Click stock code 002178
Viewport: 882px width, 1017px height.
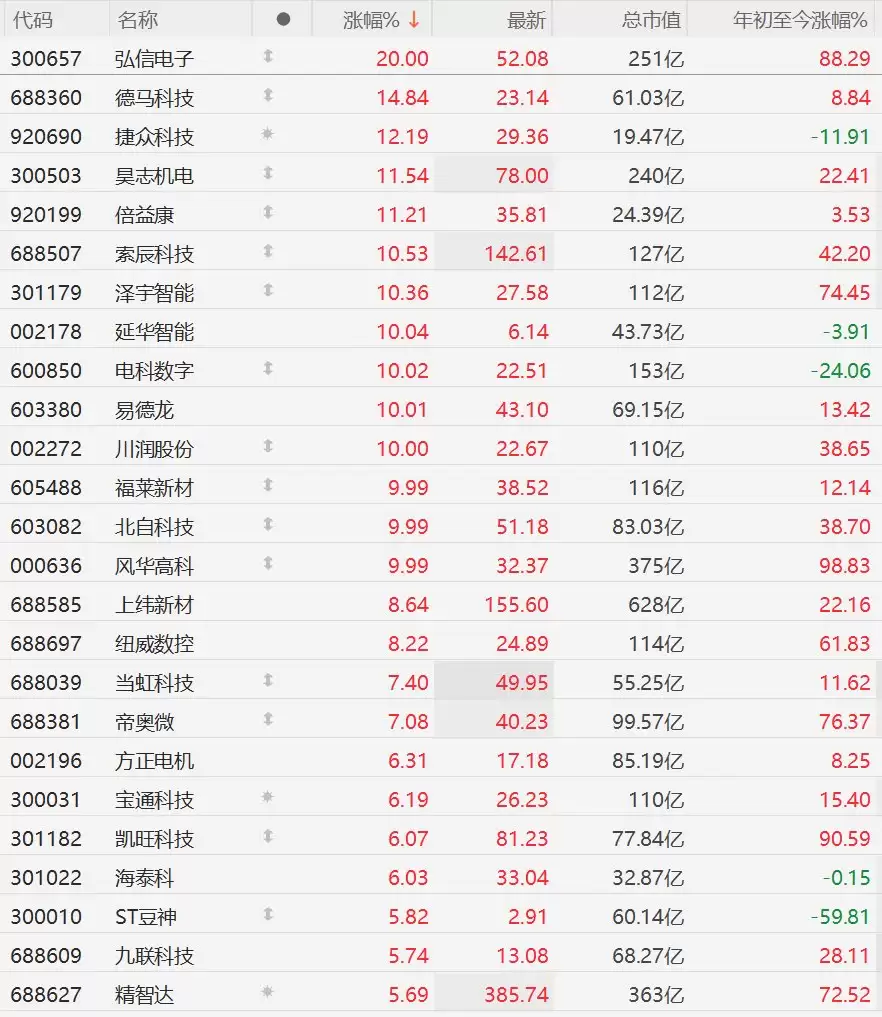tap(46, 332)
